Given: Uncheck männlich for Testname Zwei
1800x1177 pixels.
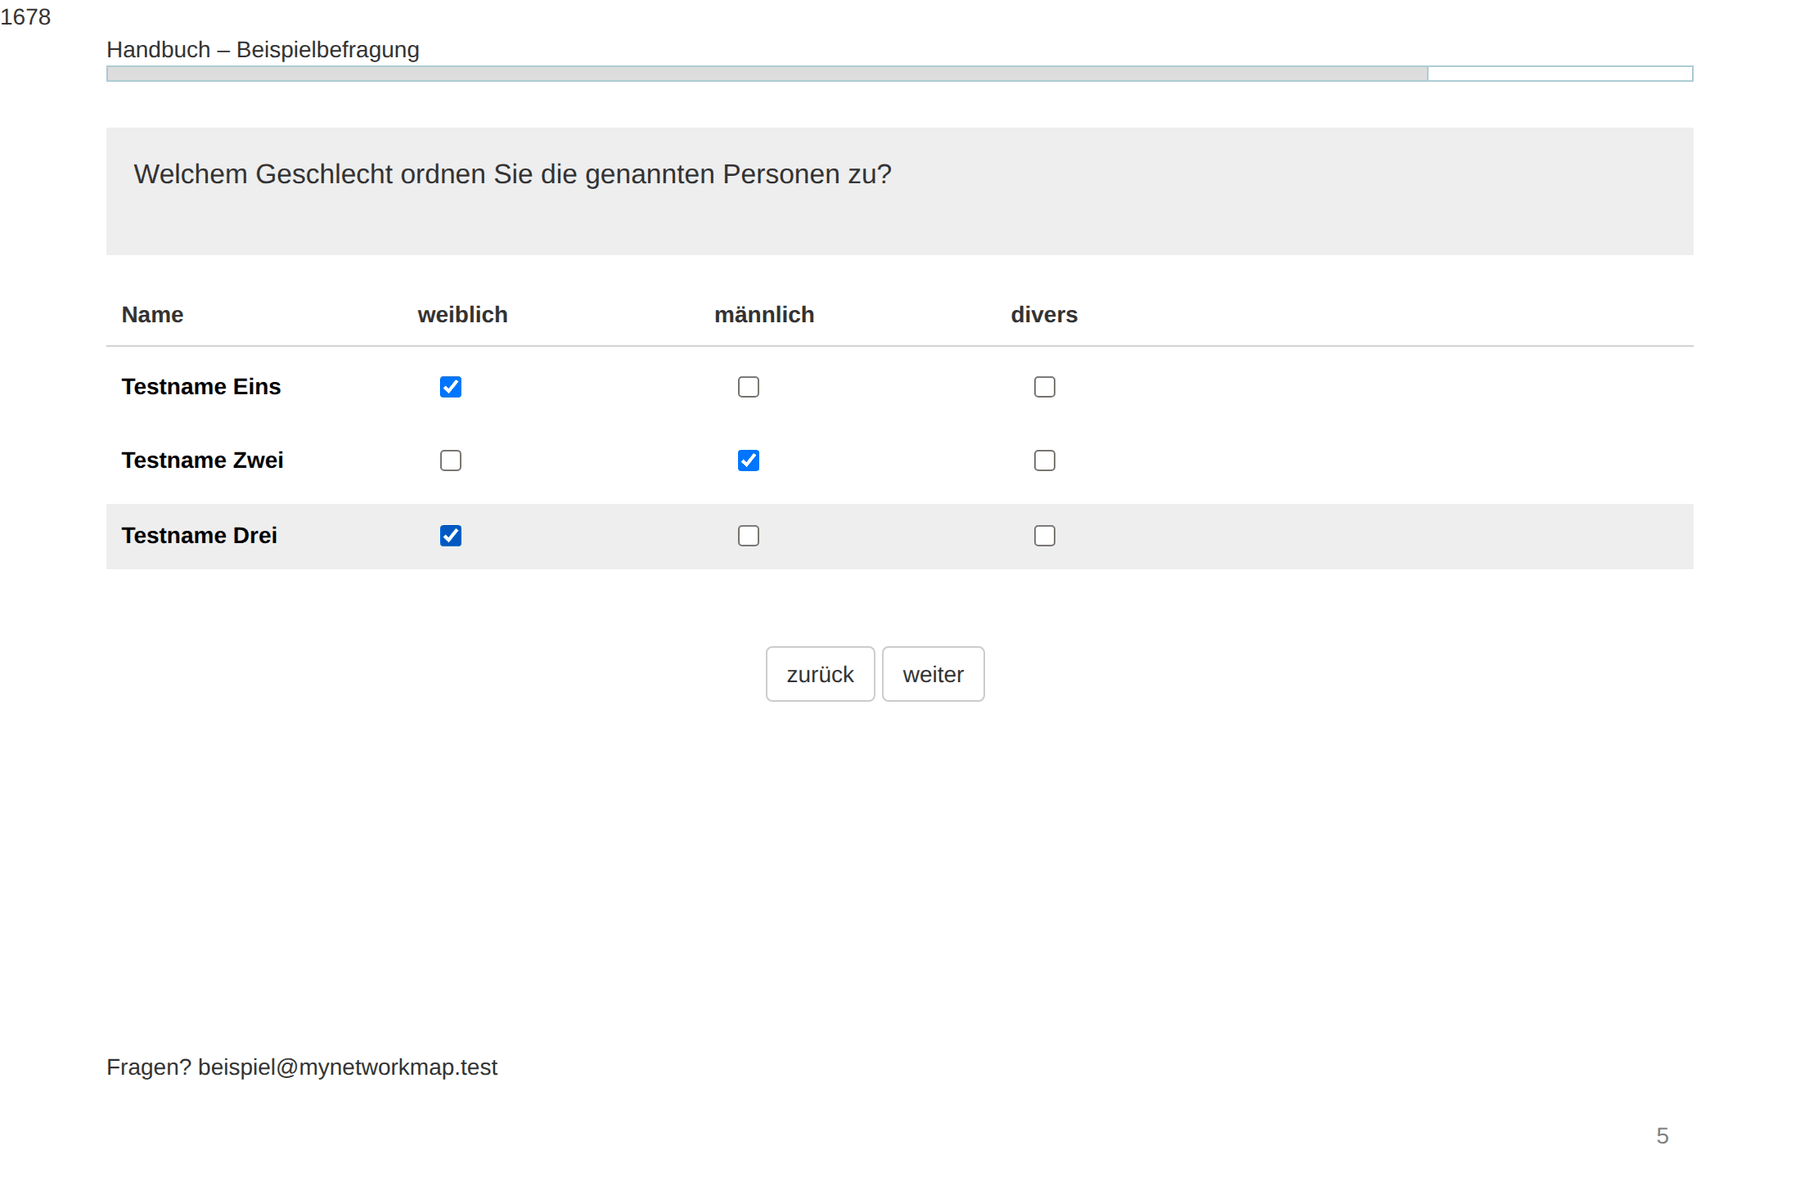Looking at the screenshot, I should [748, 461].
